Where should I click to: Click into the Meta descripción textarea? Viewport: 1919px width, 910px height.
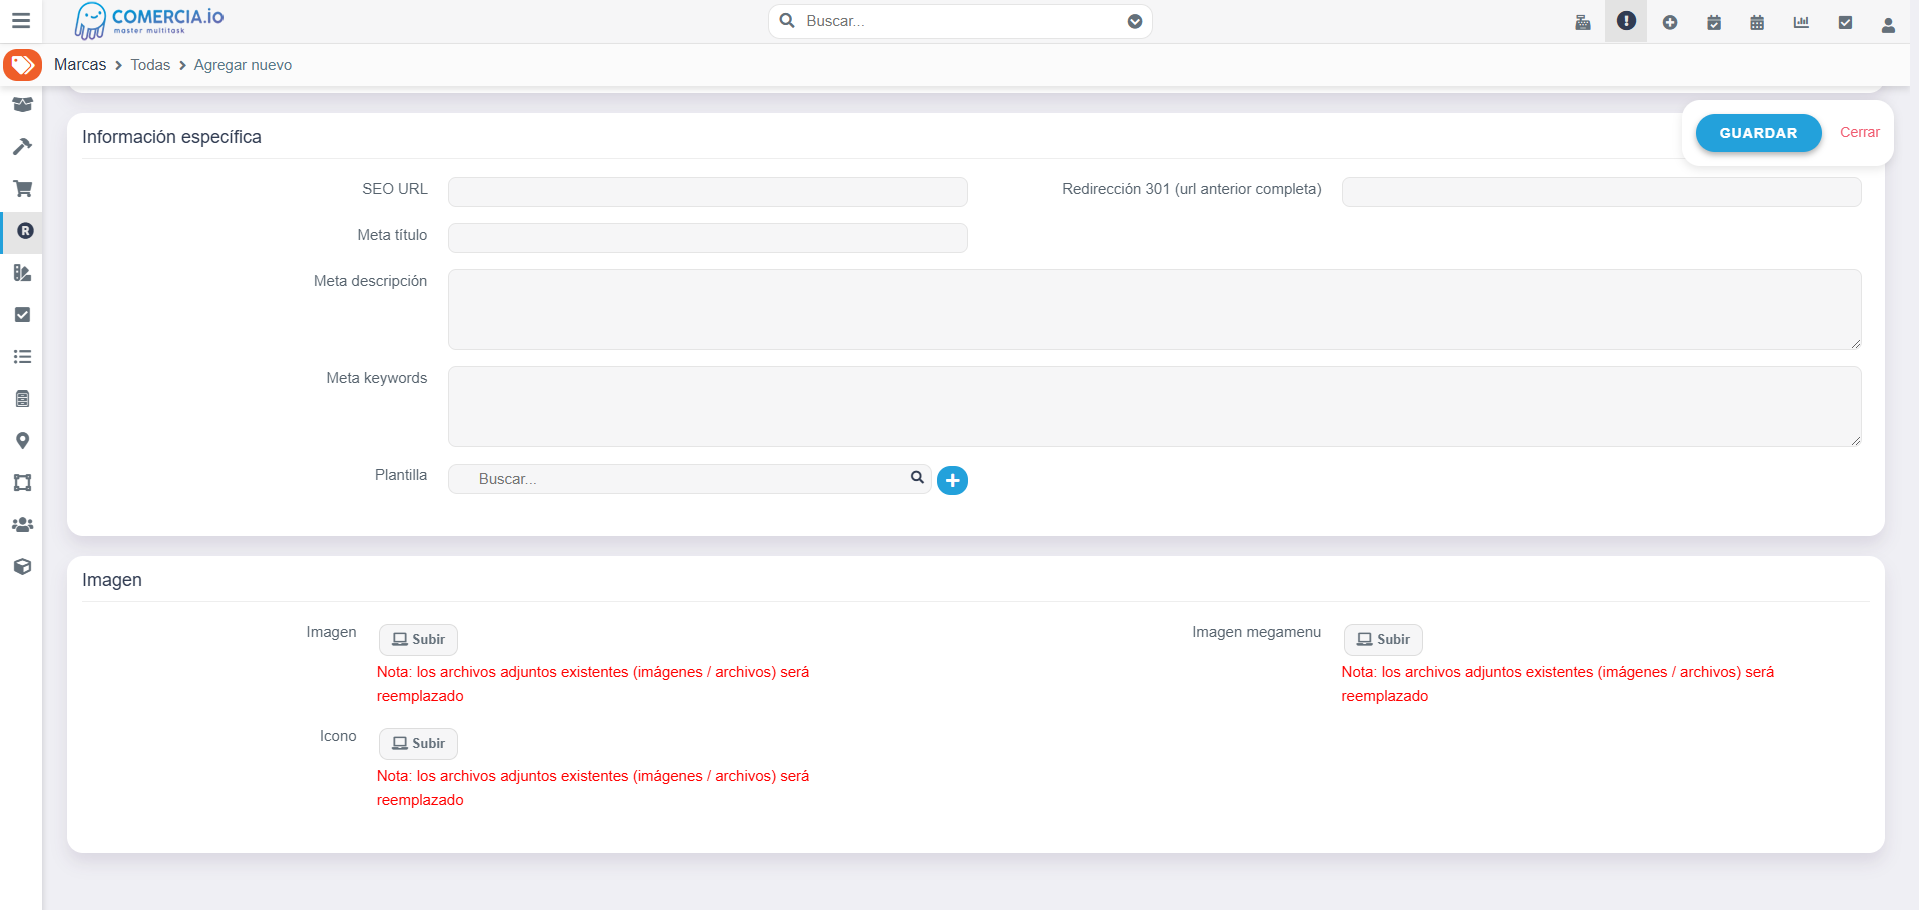(1154, 309)
